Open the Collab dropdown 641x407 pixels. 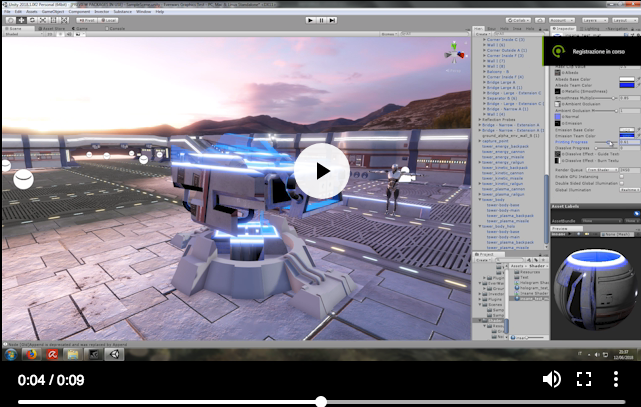[518, 20]
